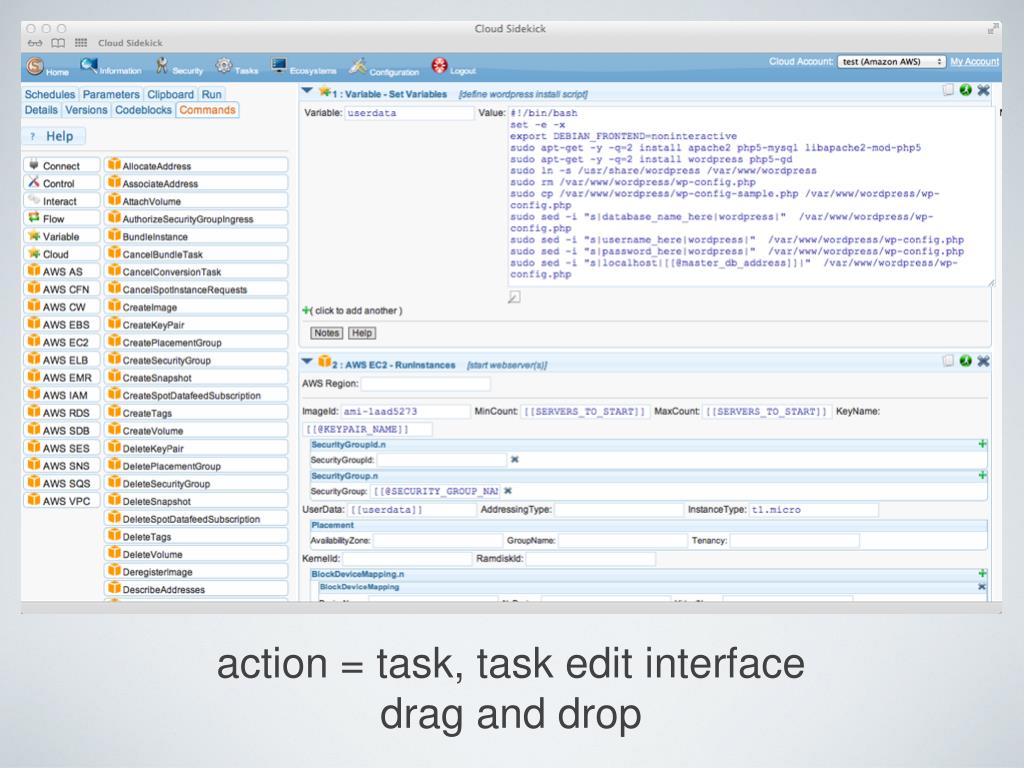Click green icon on step 1 header
Image resolution: width=1024 pixels, height=768 pixels.
965,90
